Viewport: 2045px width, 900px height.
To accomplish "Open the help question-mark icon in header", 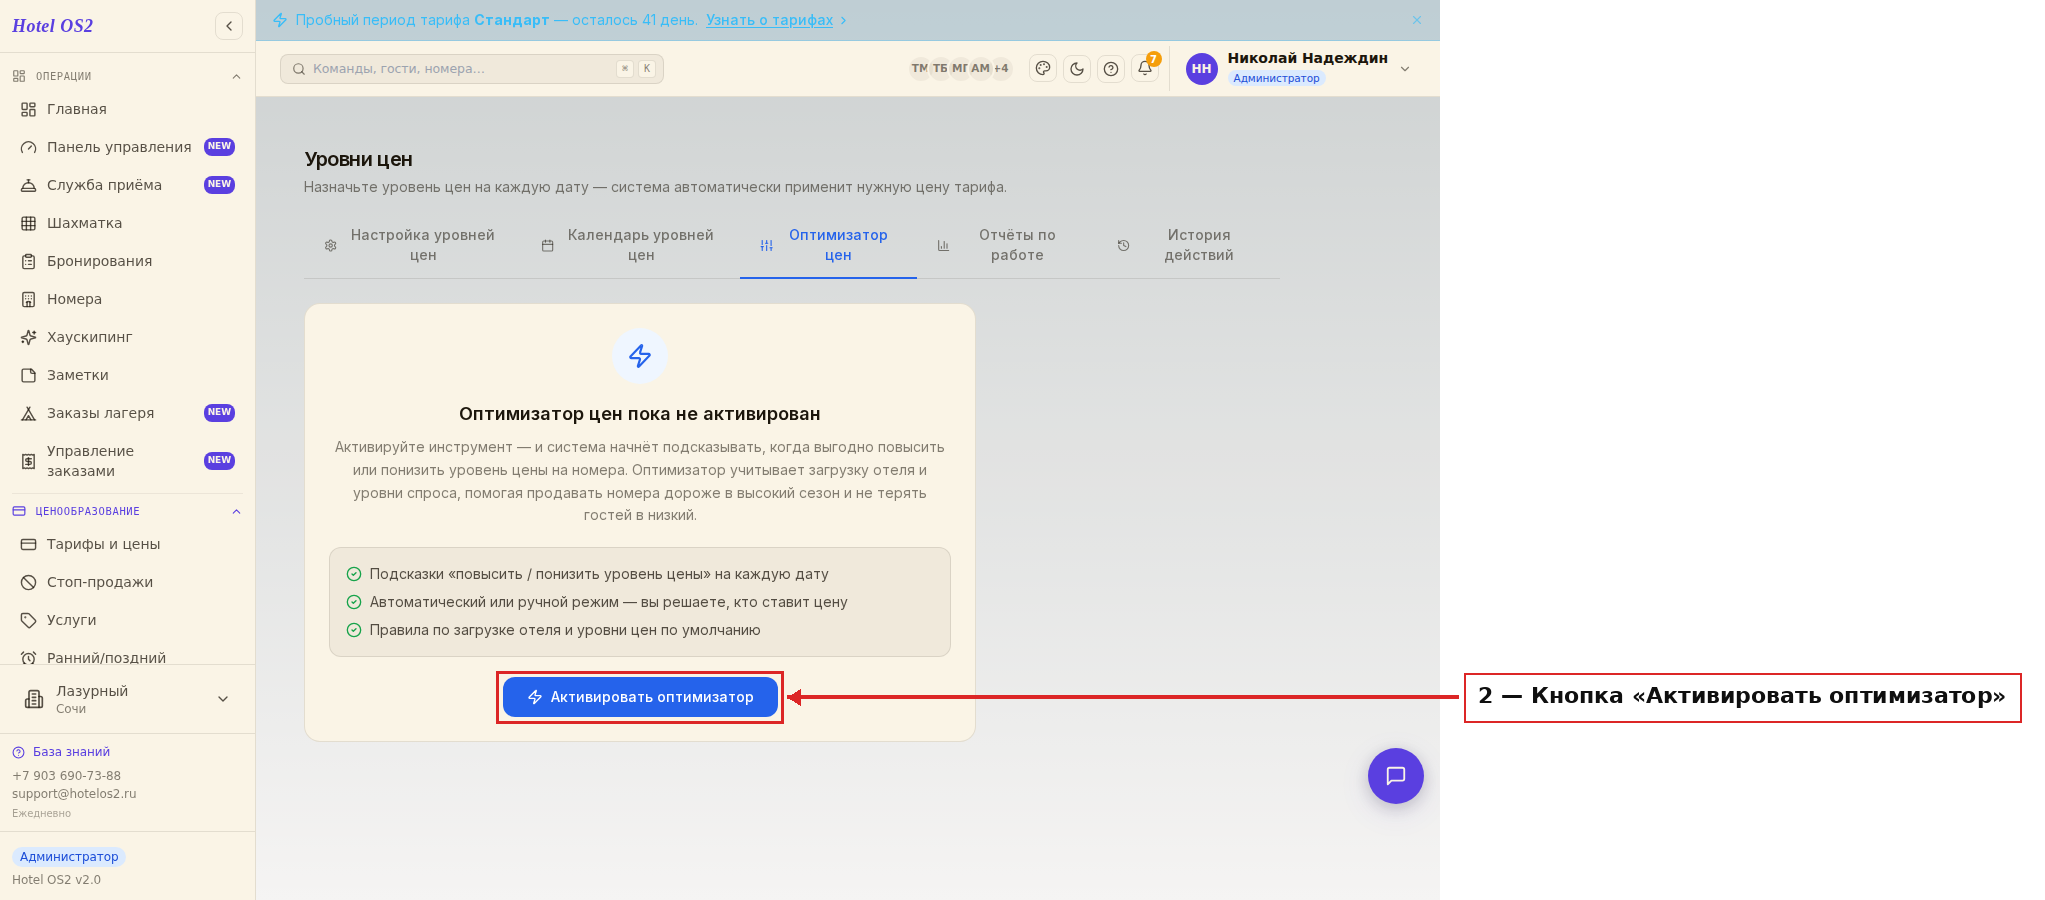I will point(1111,69).
